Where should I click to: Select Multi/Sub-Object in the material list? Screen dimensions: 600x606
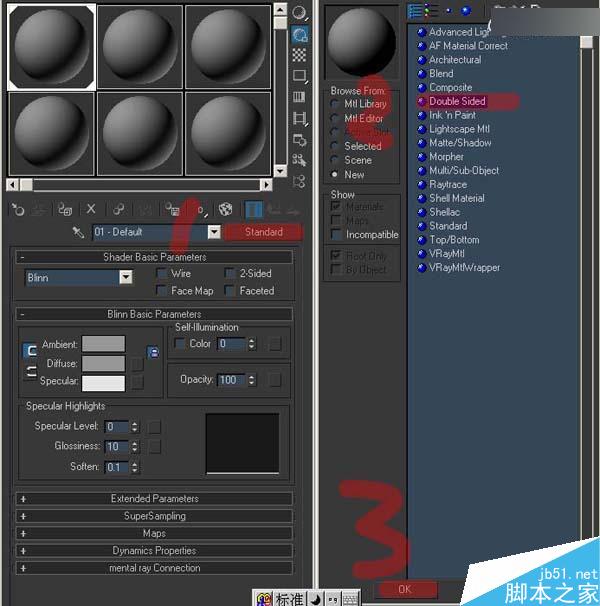(464, 170)
